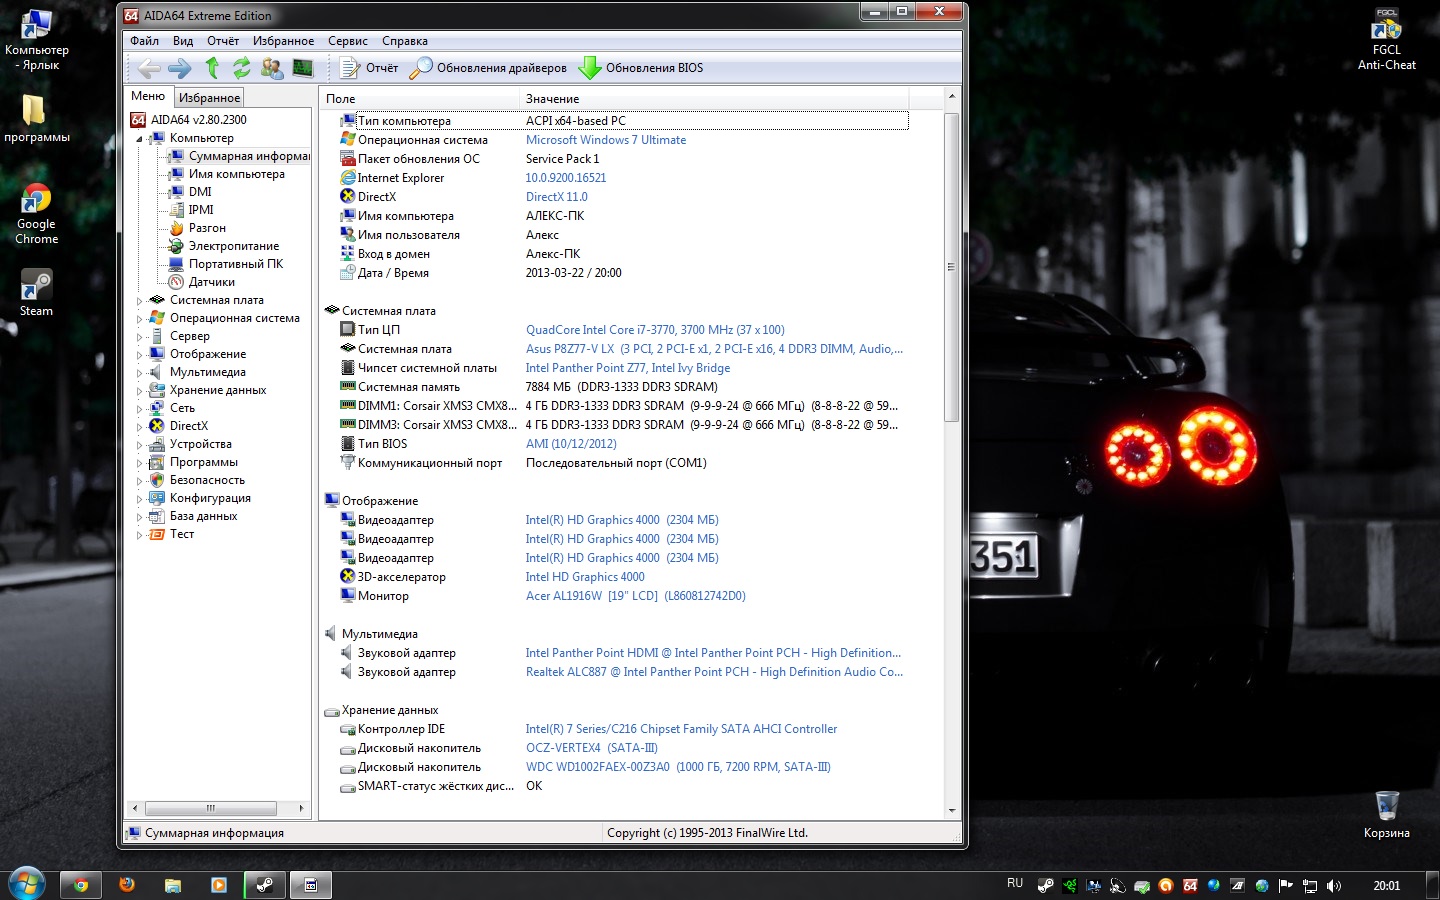Image resolution: width=1440 pixels, height=900 pixels.
Task: Open the Избранное menu in the menu bar
Action: pos(284,41)
